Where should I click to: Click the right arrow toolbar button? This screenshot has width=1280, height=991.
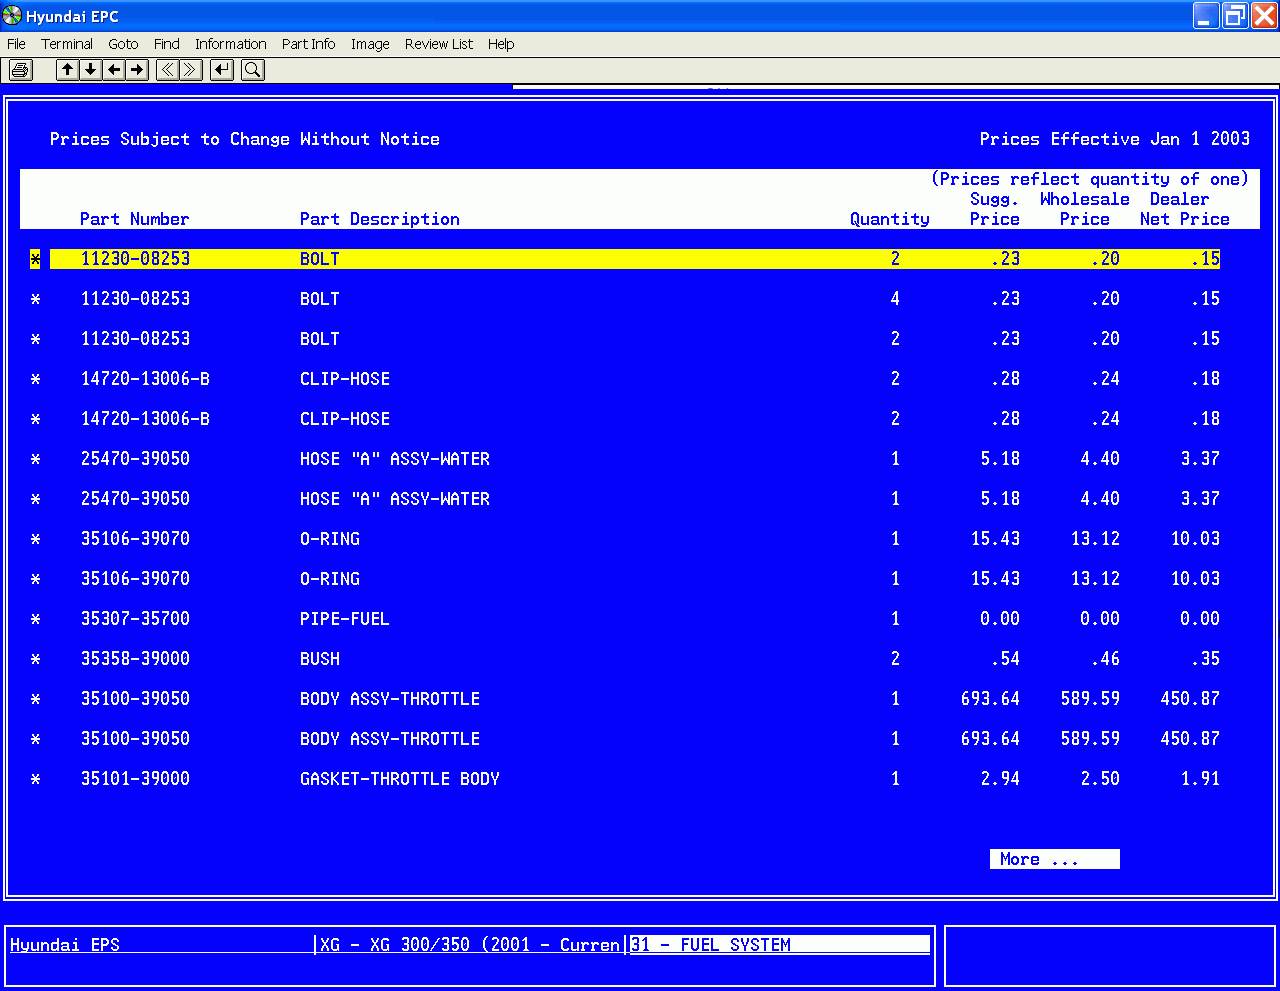point(137,69)
